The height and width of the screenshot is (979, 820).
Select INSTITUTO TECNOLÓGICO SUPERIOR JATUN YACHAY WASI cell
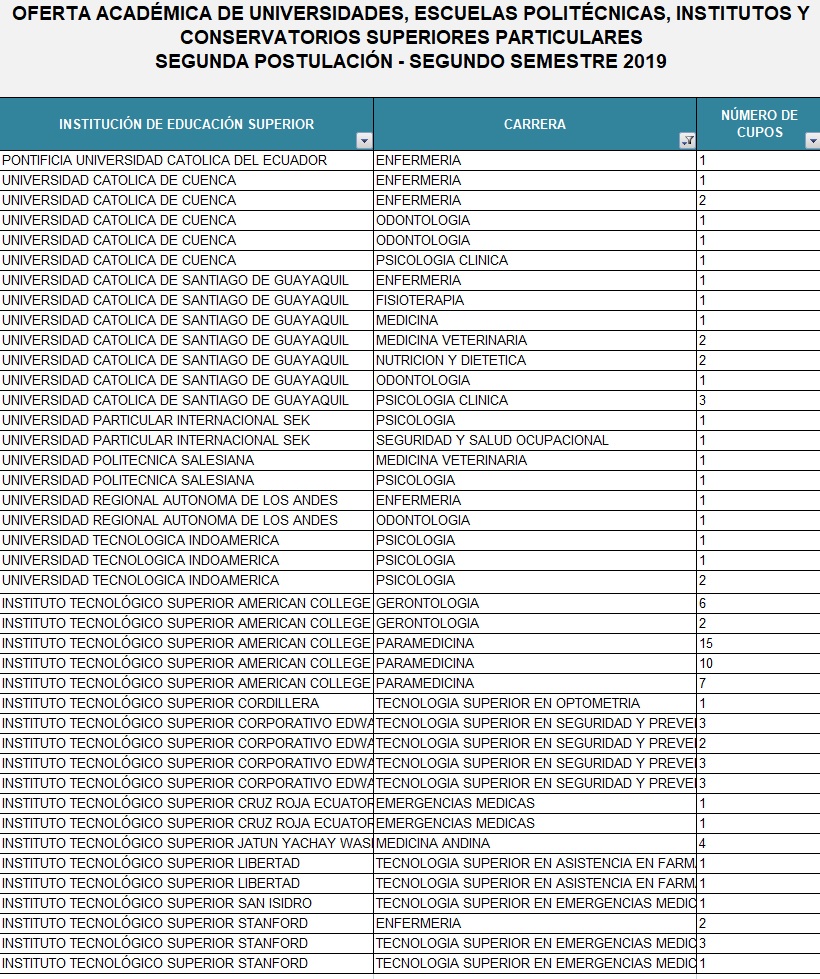(x=187, y=843)
